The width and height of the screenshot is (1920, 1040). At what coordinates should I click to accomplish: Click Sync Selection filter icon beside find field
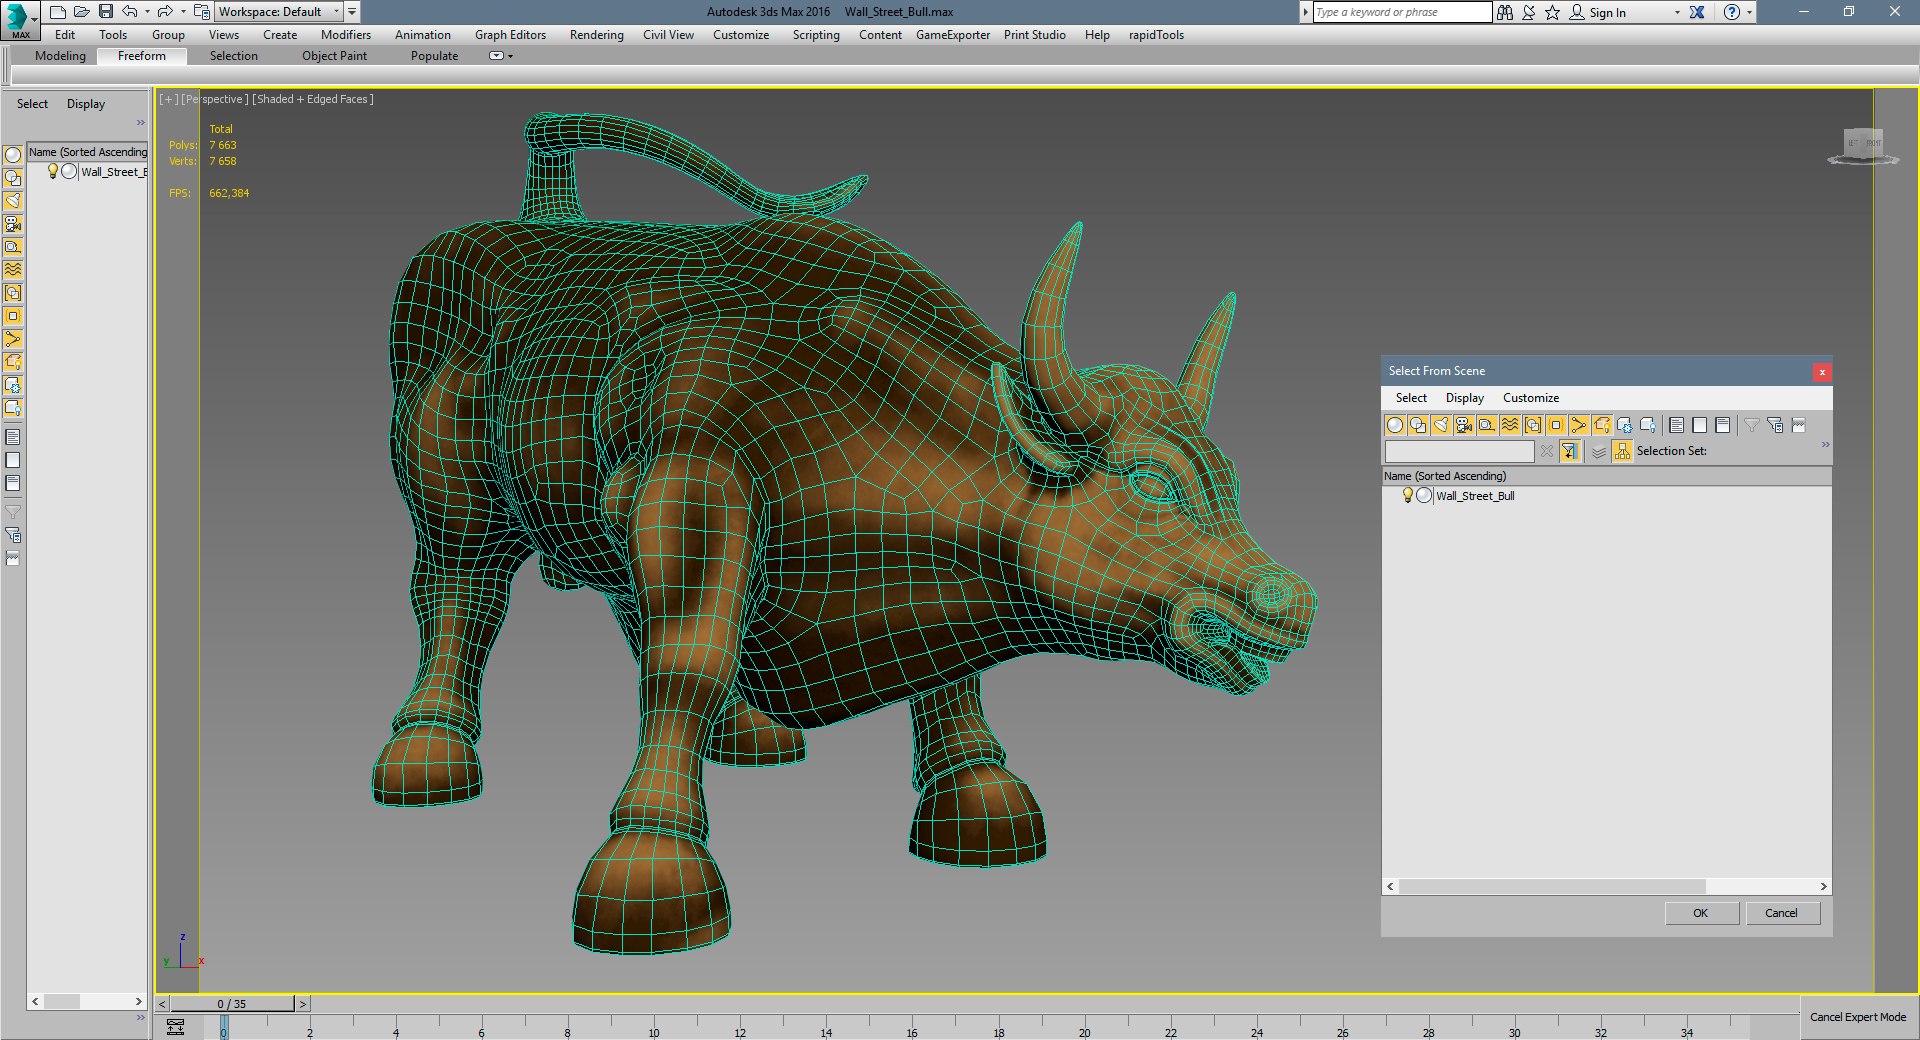click(1570, 451)
